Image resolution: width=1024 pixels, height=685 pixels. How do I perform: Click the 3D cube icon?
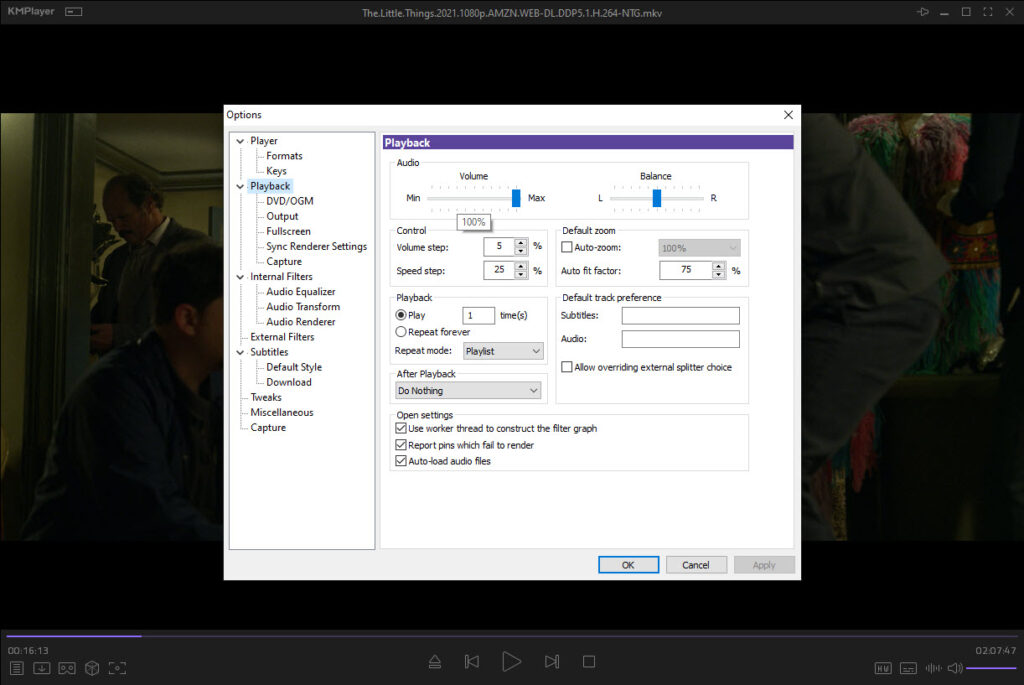pos(92,668)
